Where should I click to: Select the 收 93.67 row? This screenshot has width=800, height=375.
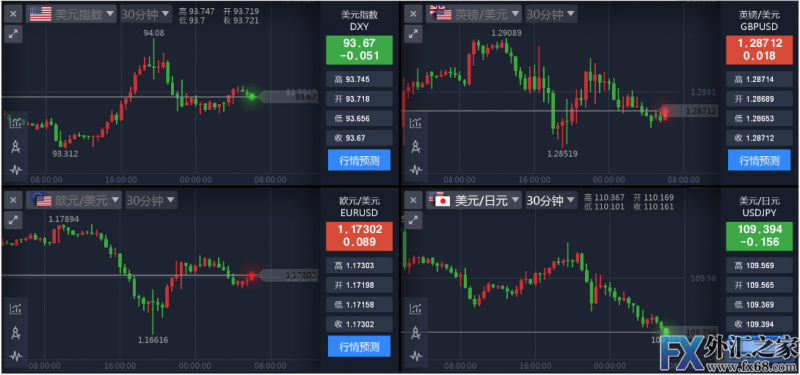click(x=359, y=138)
